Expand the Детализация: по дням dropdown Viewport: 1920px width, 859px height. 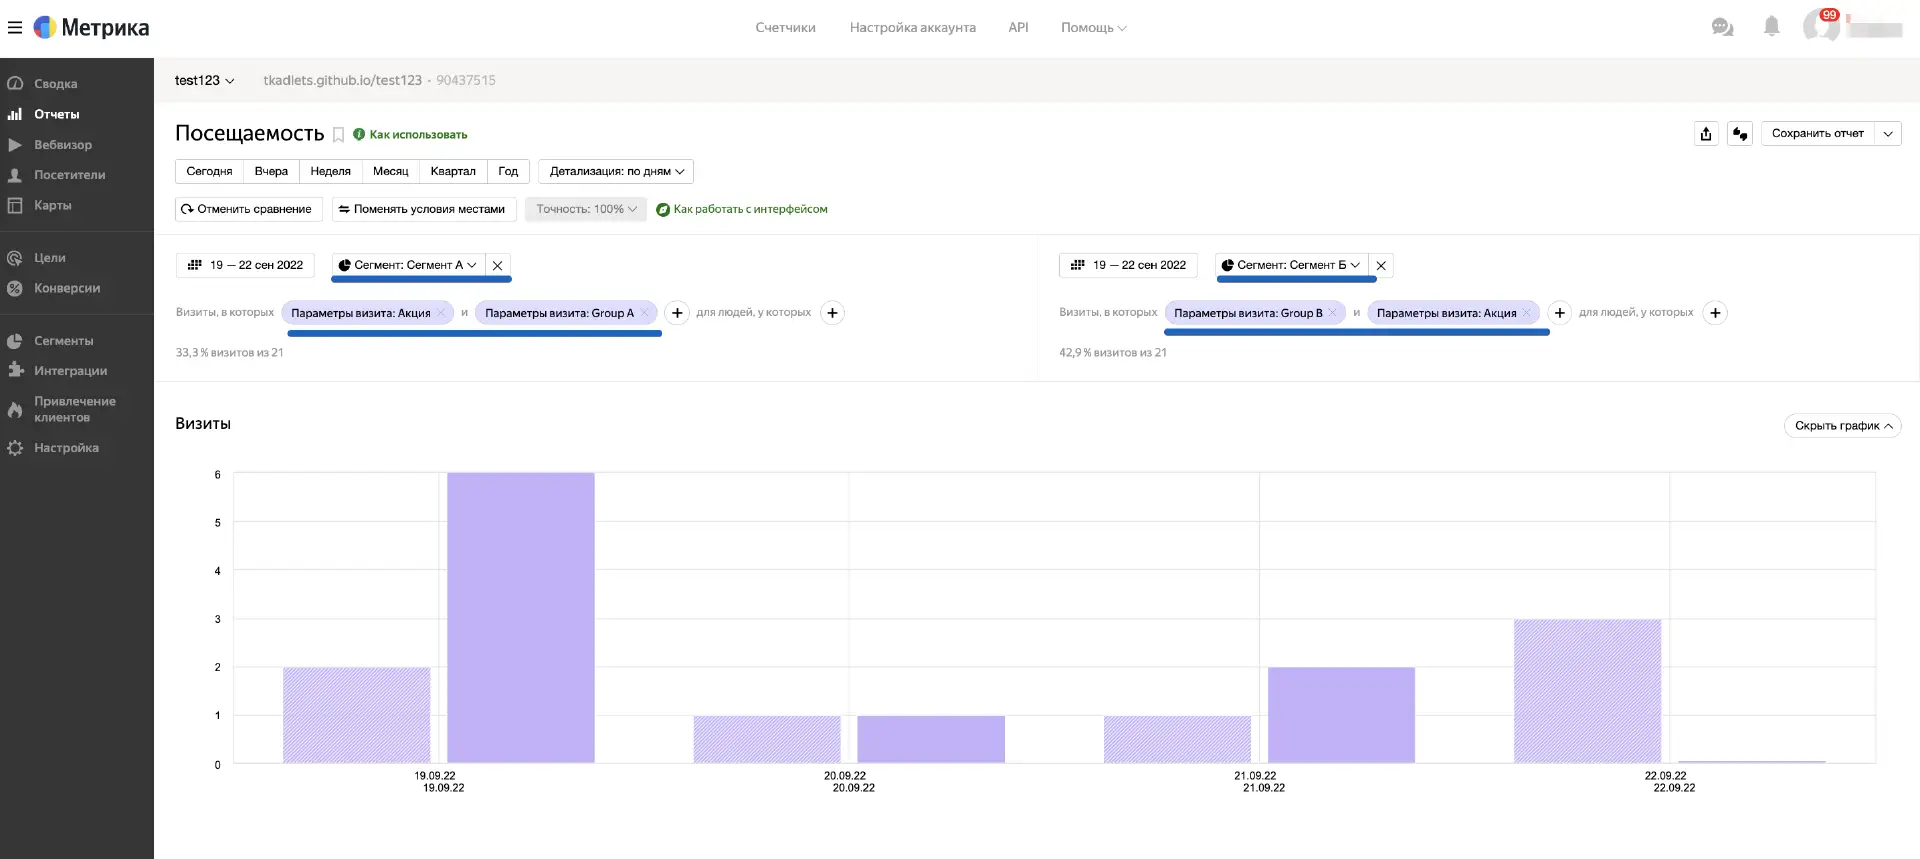coord(616,171)
